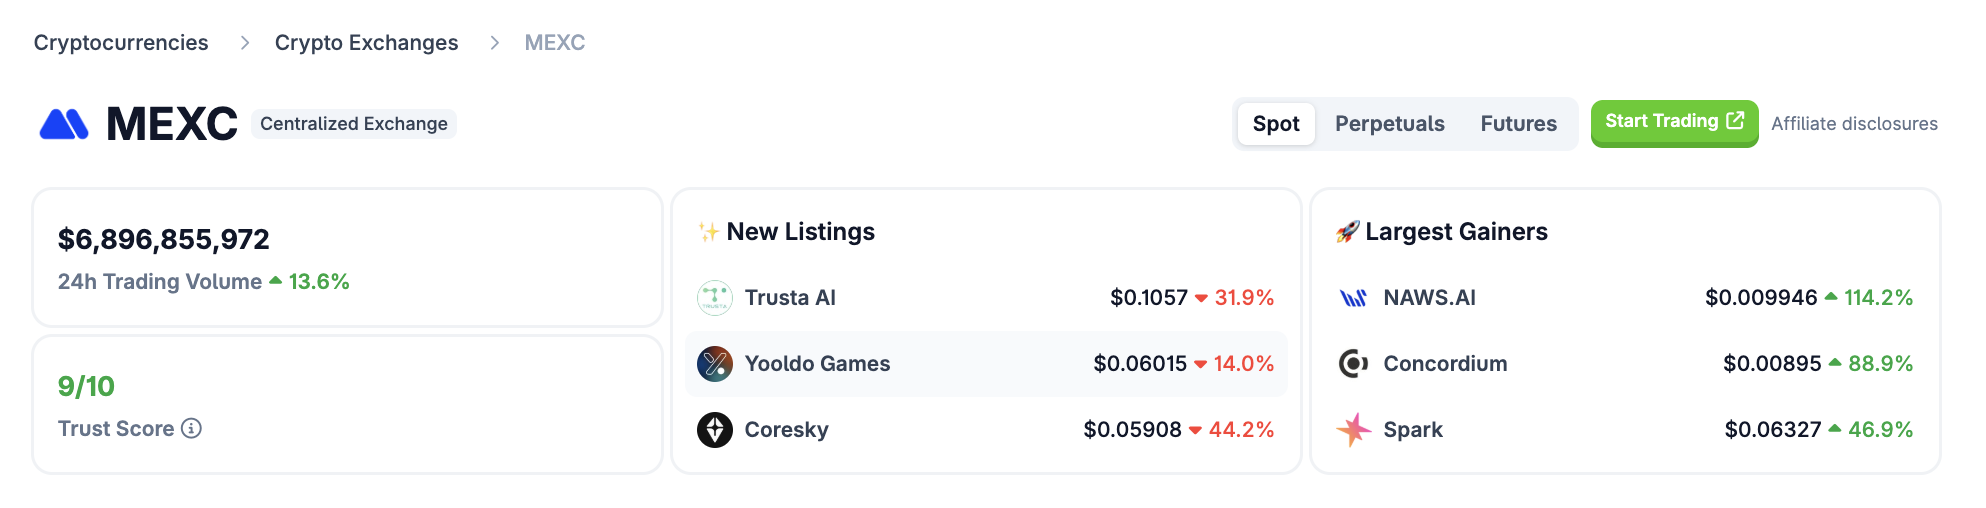Viewport: 1986px width, 508px height.
Task: Click the Spark coin icon
Action: point(1353,430)
